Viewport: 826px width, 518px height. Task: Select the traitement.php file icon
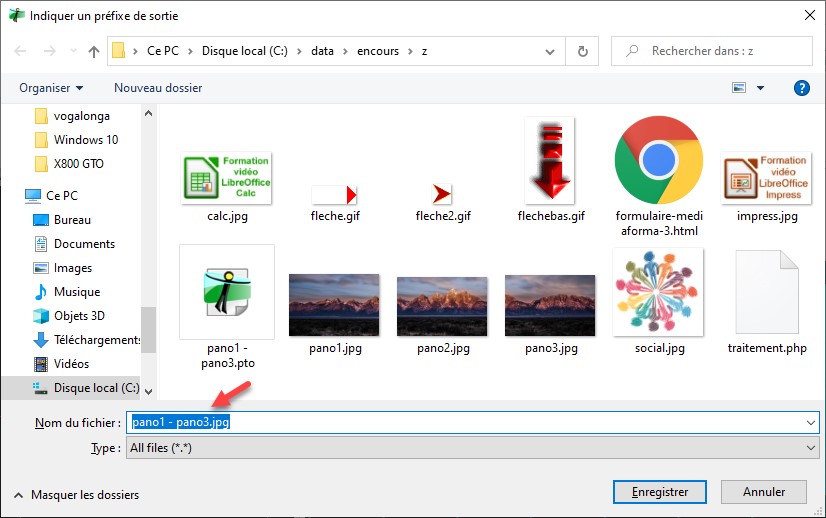click(767, 292)
